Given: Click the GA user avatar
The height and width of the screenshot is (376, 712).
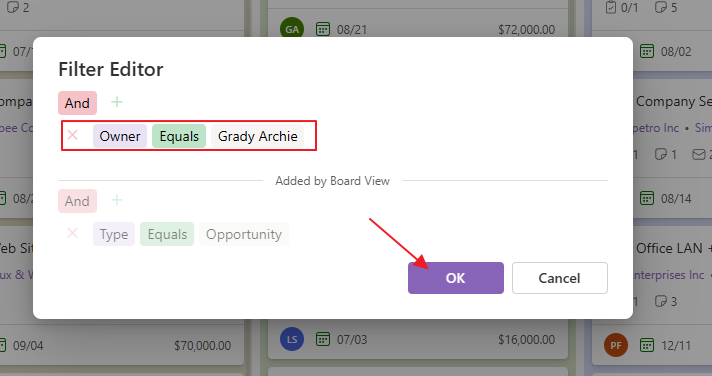Looking at the screenshot, I should click(292, 28).
